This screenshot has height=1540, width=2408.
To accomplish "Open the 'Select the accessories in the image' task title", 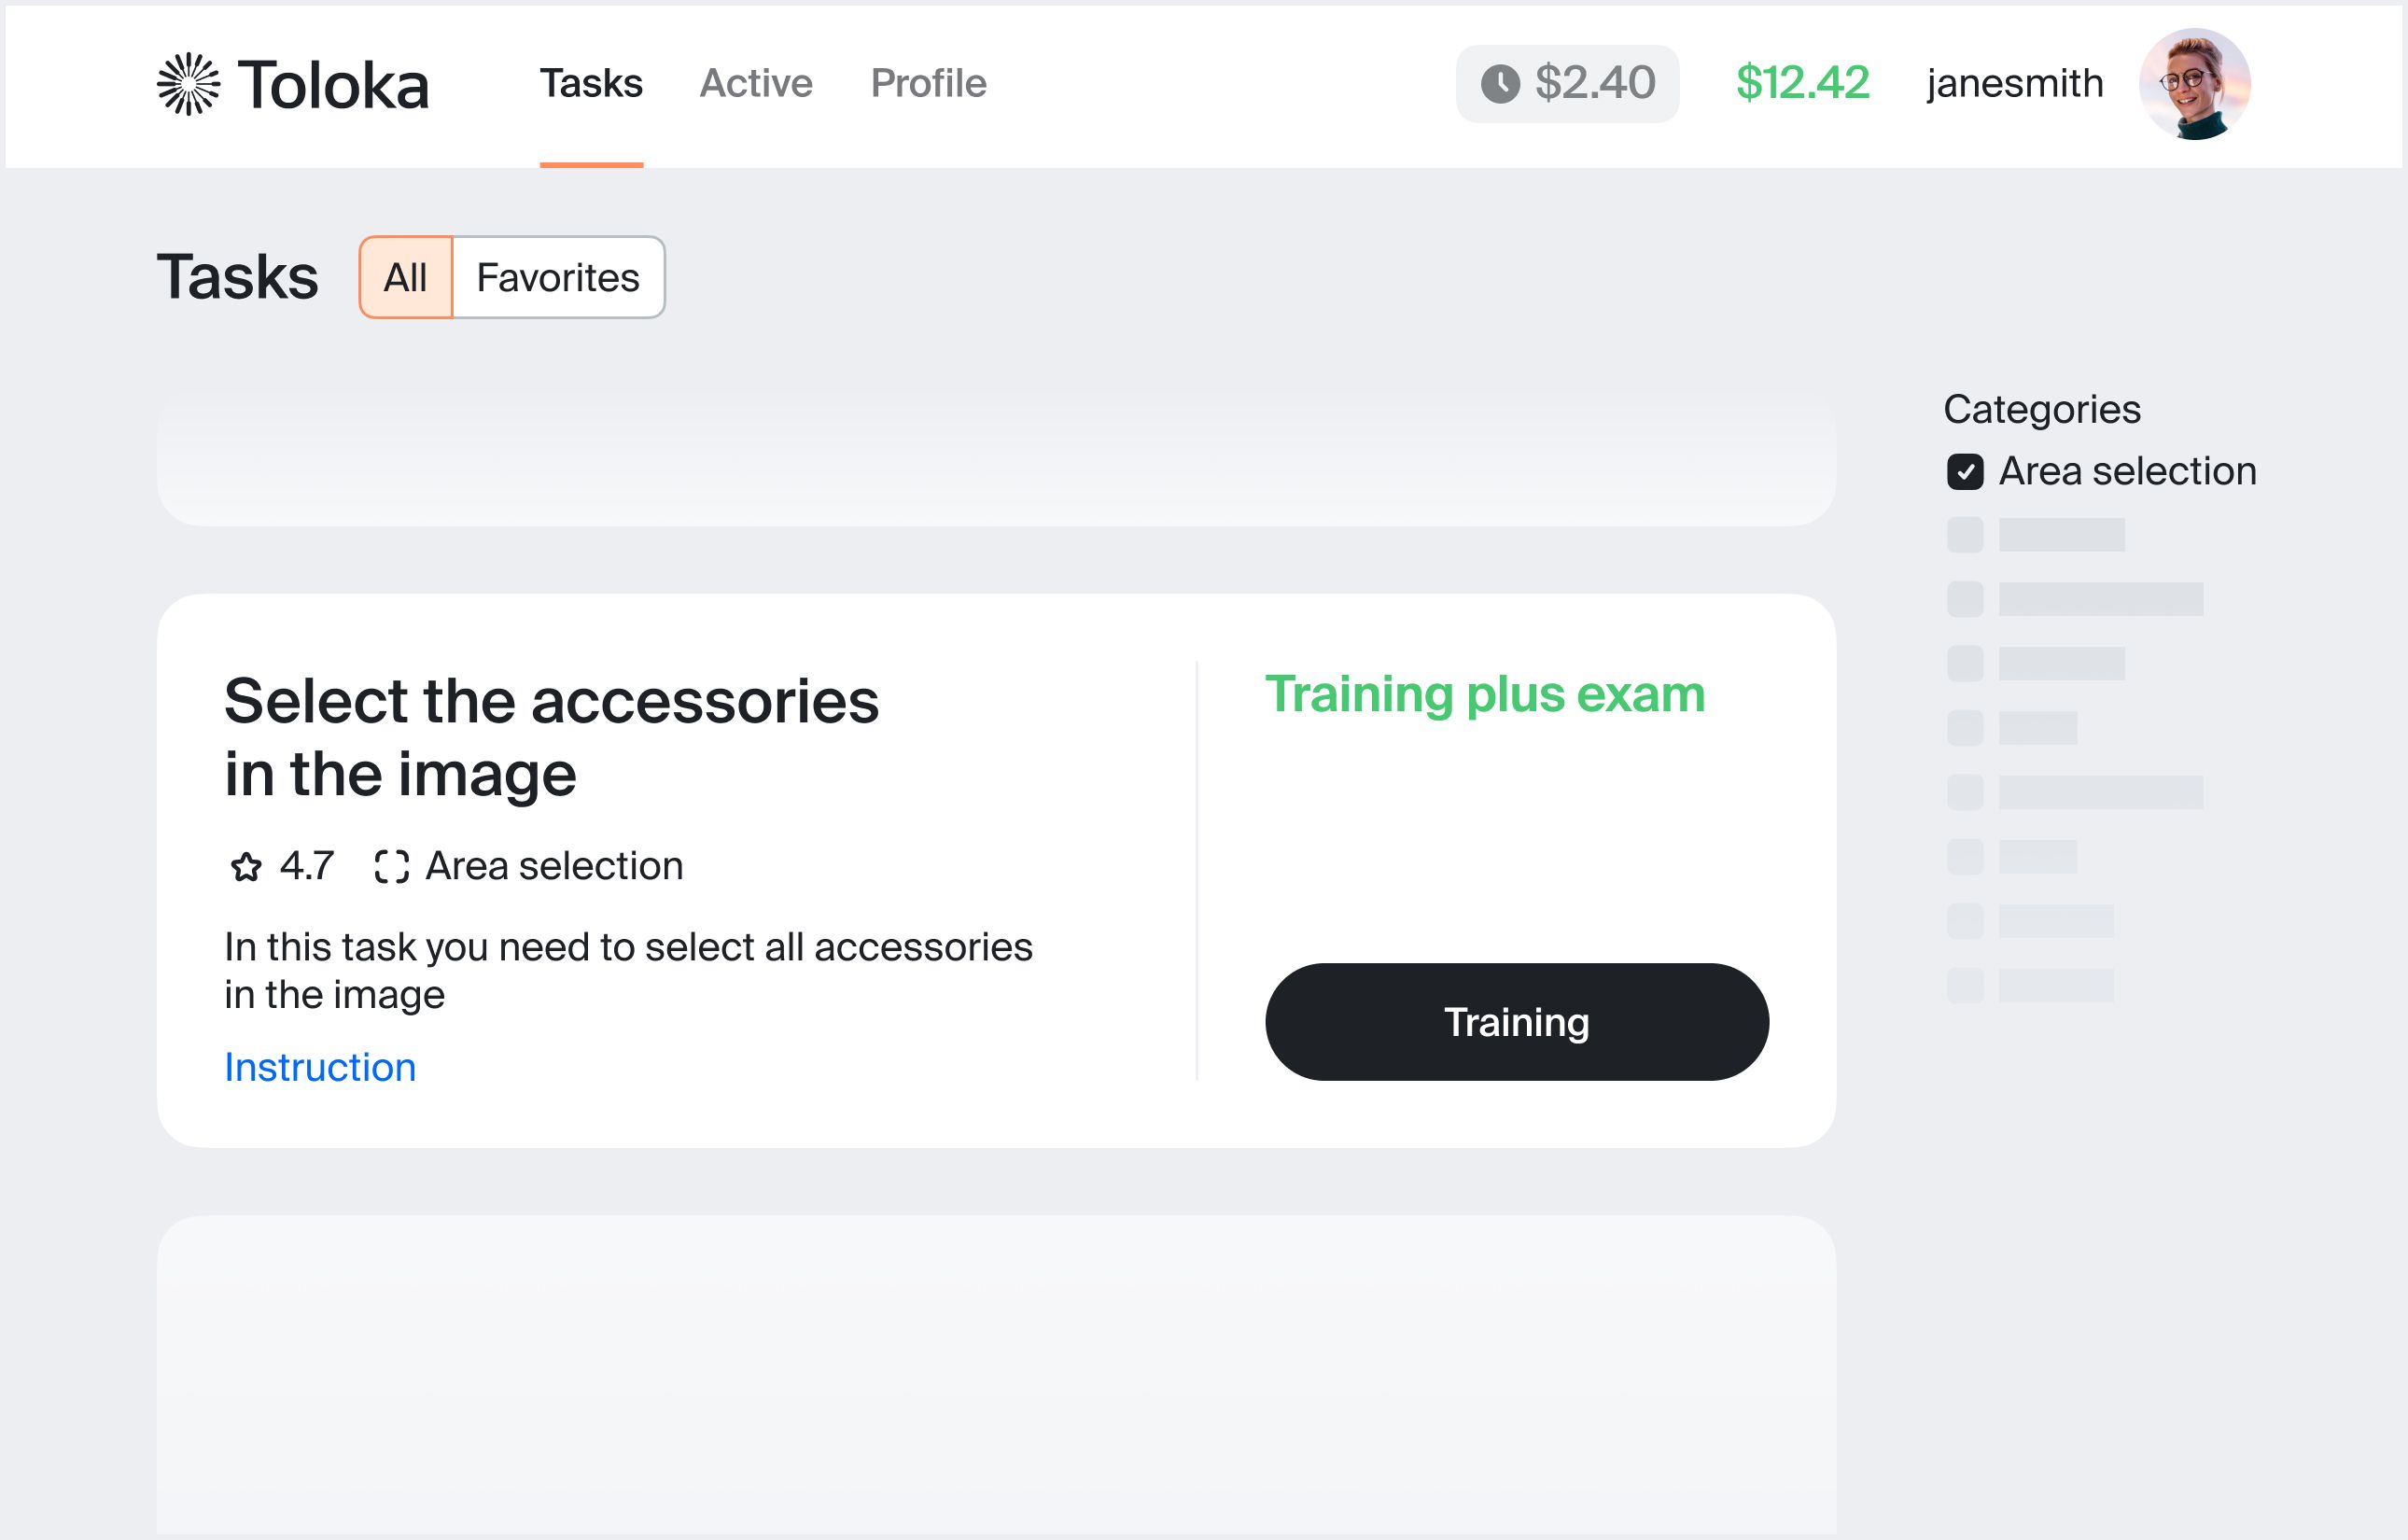I will point(551,737).
